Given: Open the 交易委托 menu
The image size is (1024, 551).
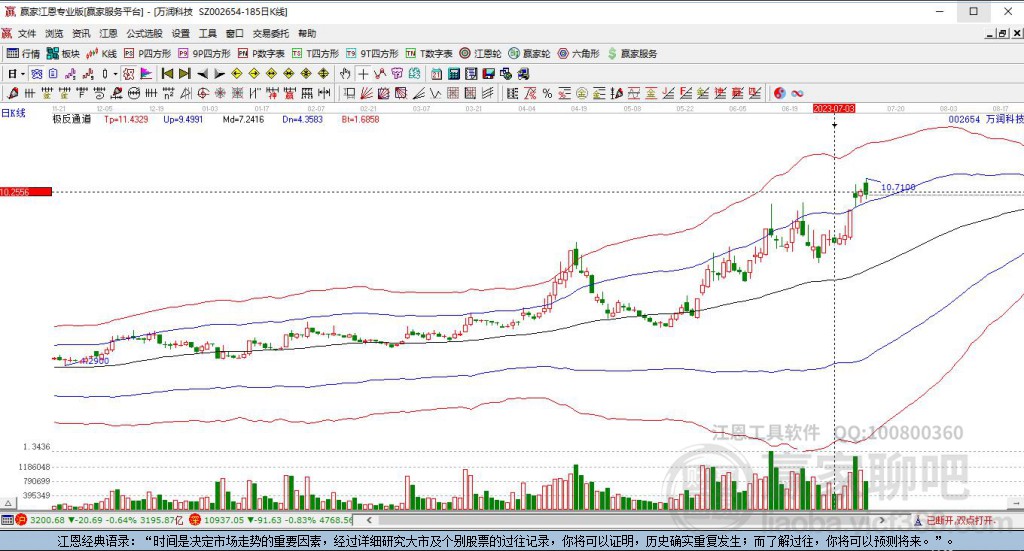Looking at the screenshot, I should 270,33.
